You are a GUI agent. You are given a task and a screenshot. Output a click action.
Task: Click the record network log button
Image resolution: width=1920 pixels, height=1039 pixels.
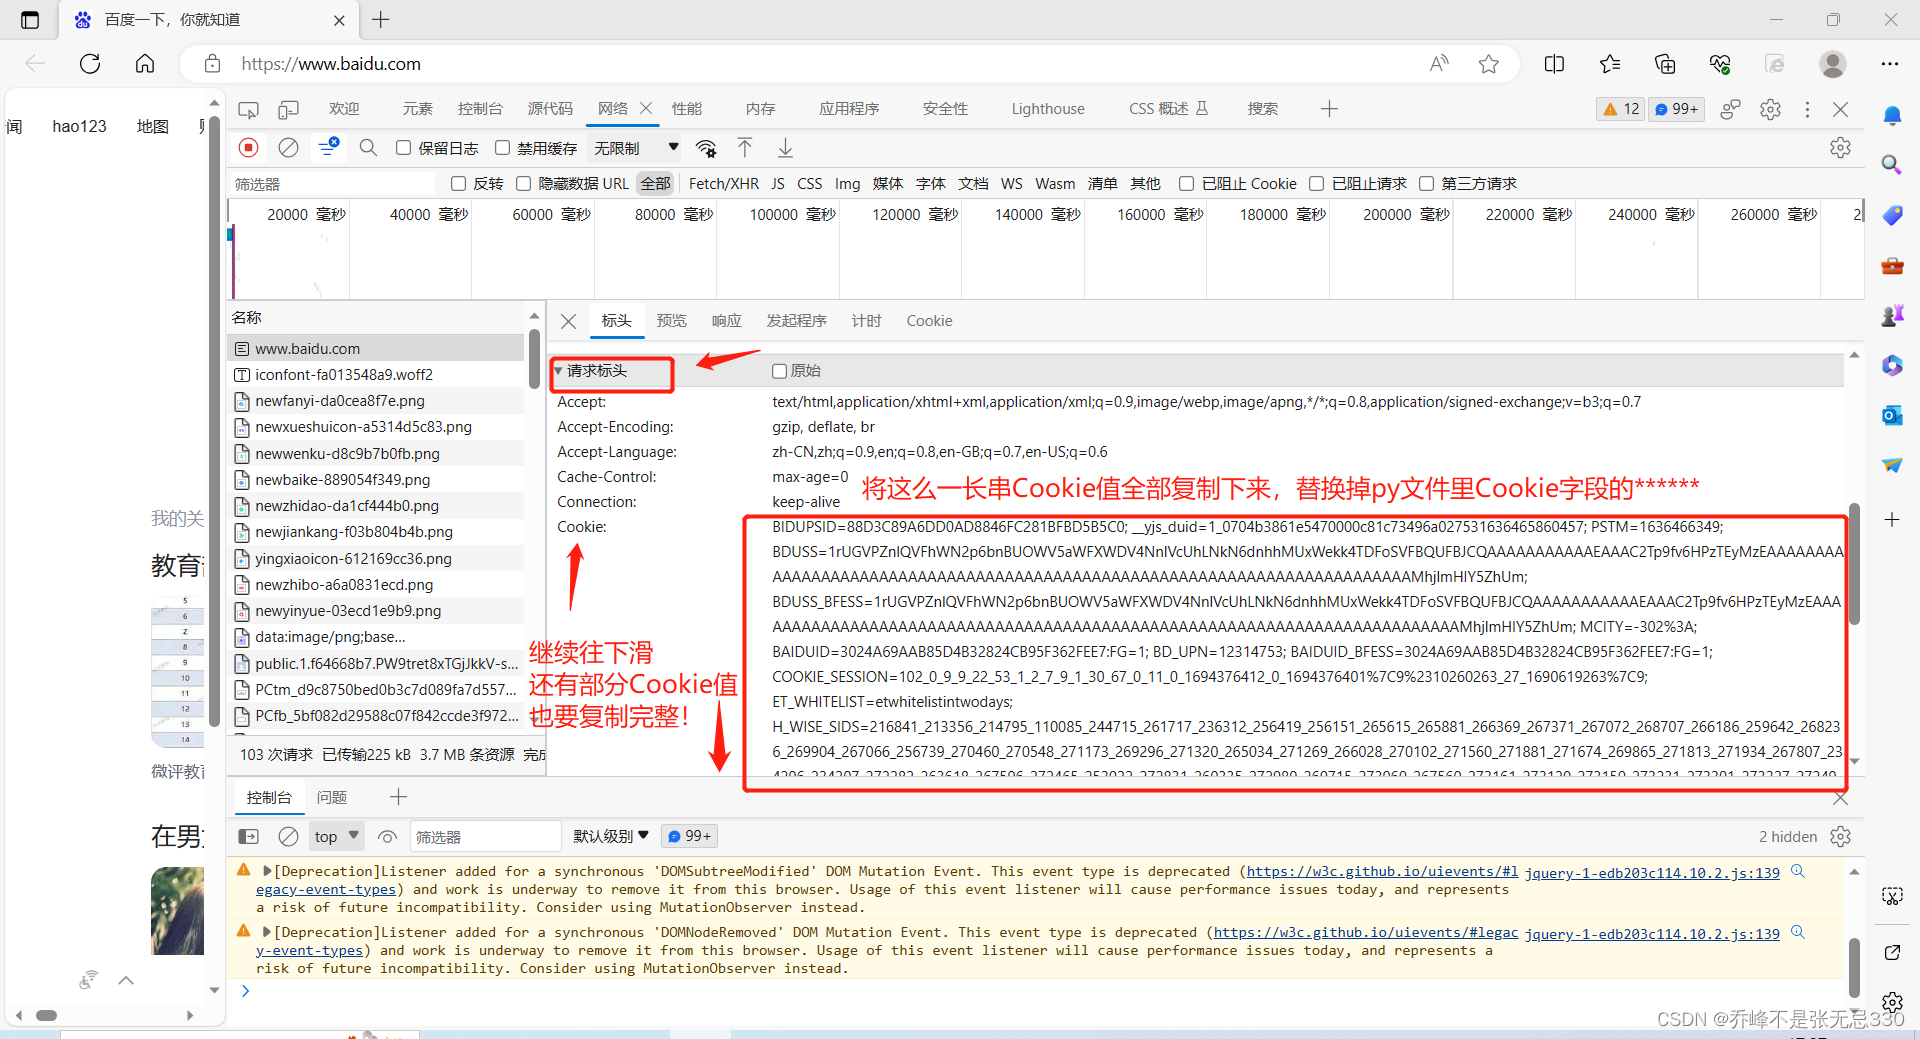[249, 148]
